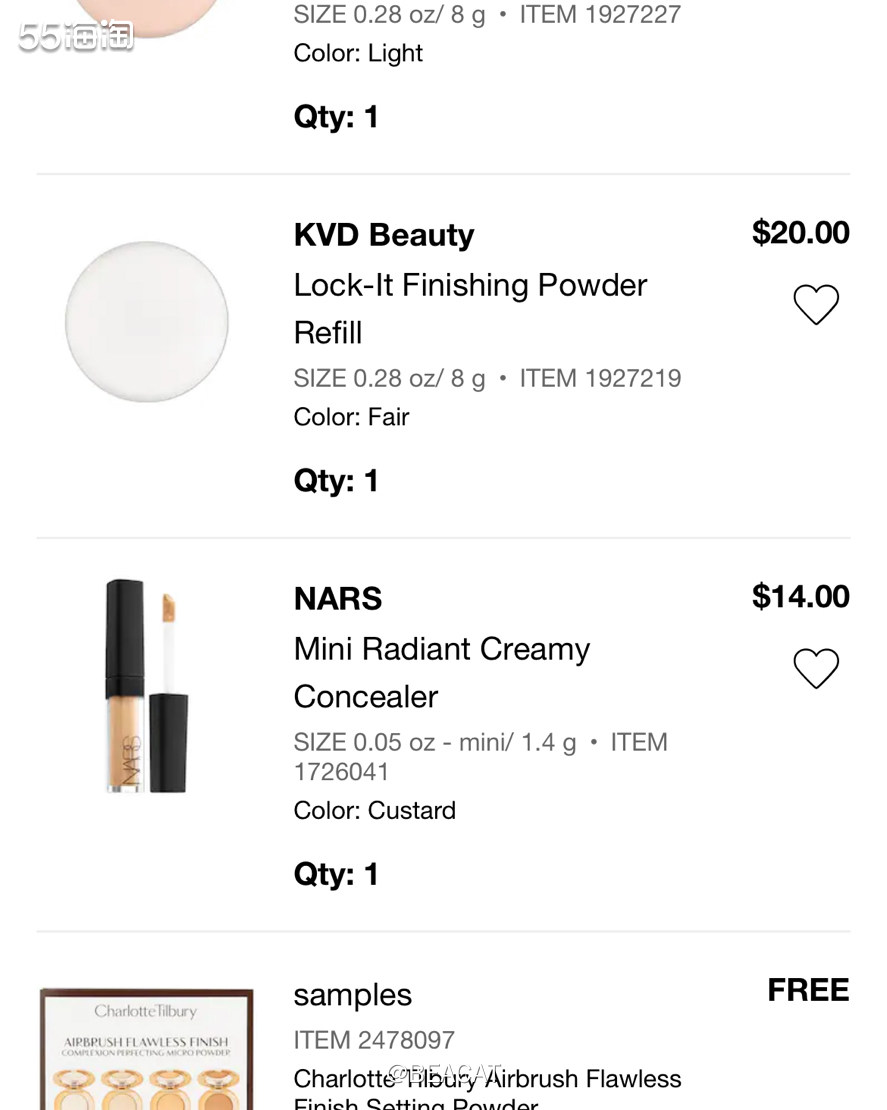
Task: Open the KVD Lock-It powder product image
Action: [x=147, y=322]
